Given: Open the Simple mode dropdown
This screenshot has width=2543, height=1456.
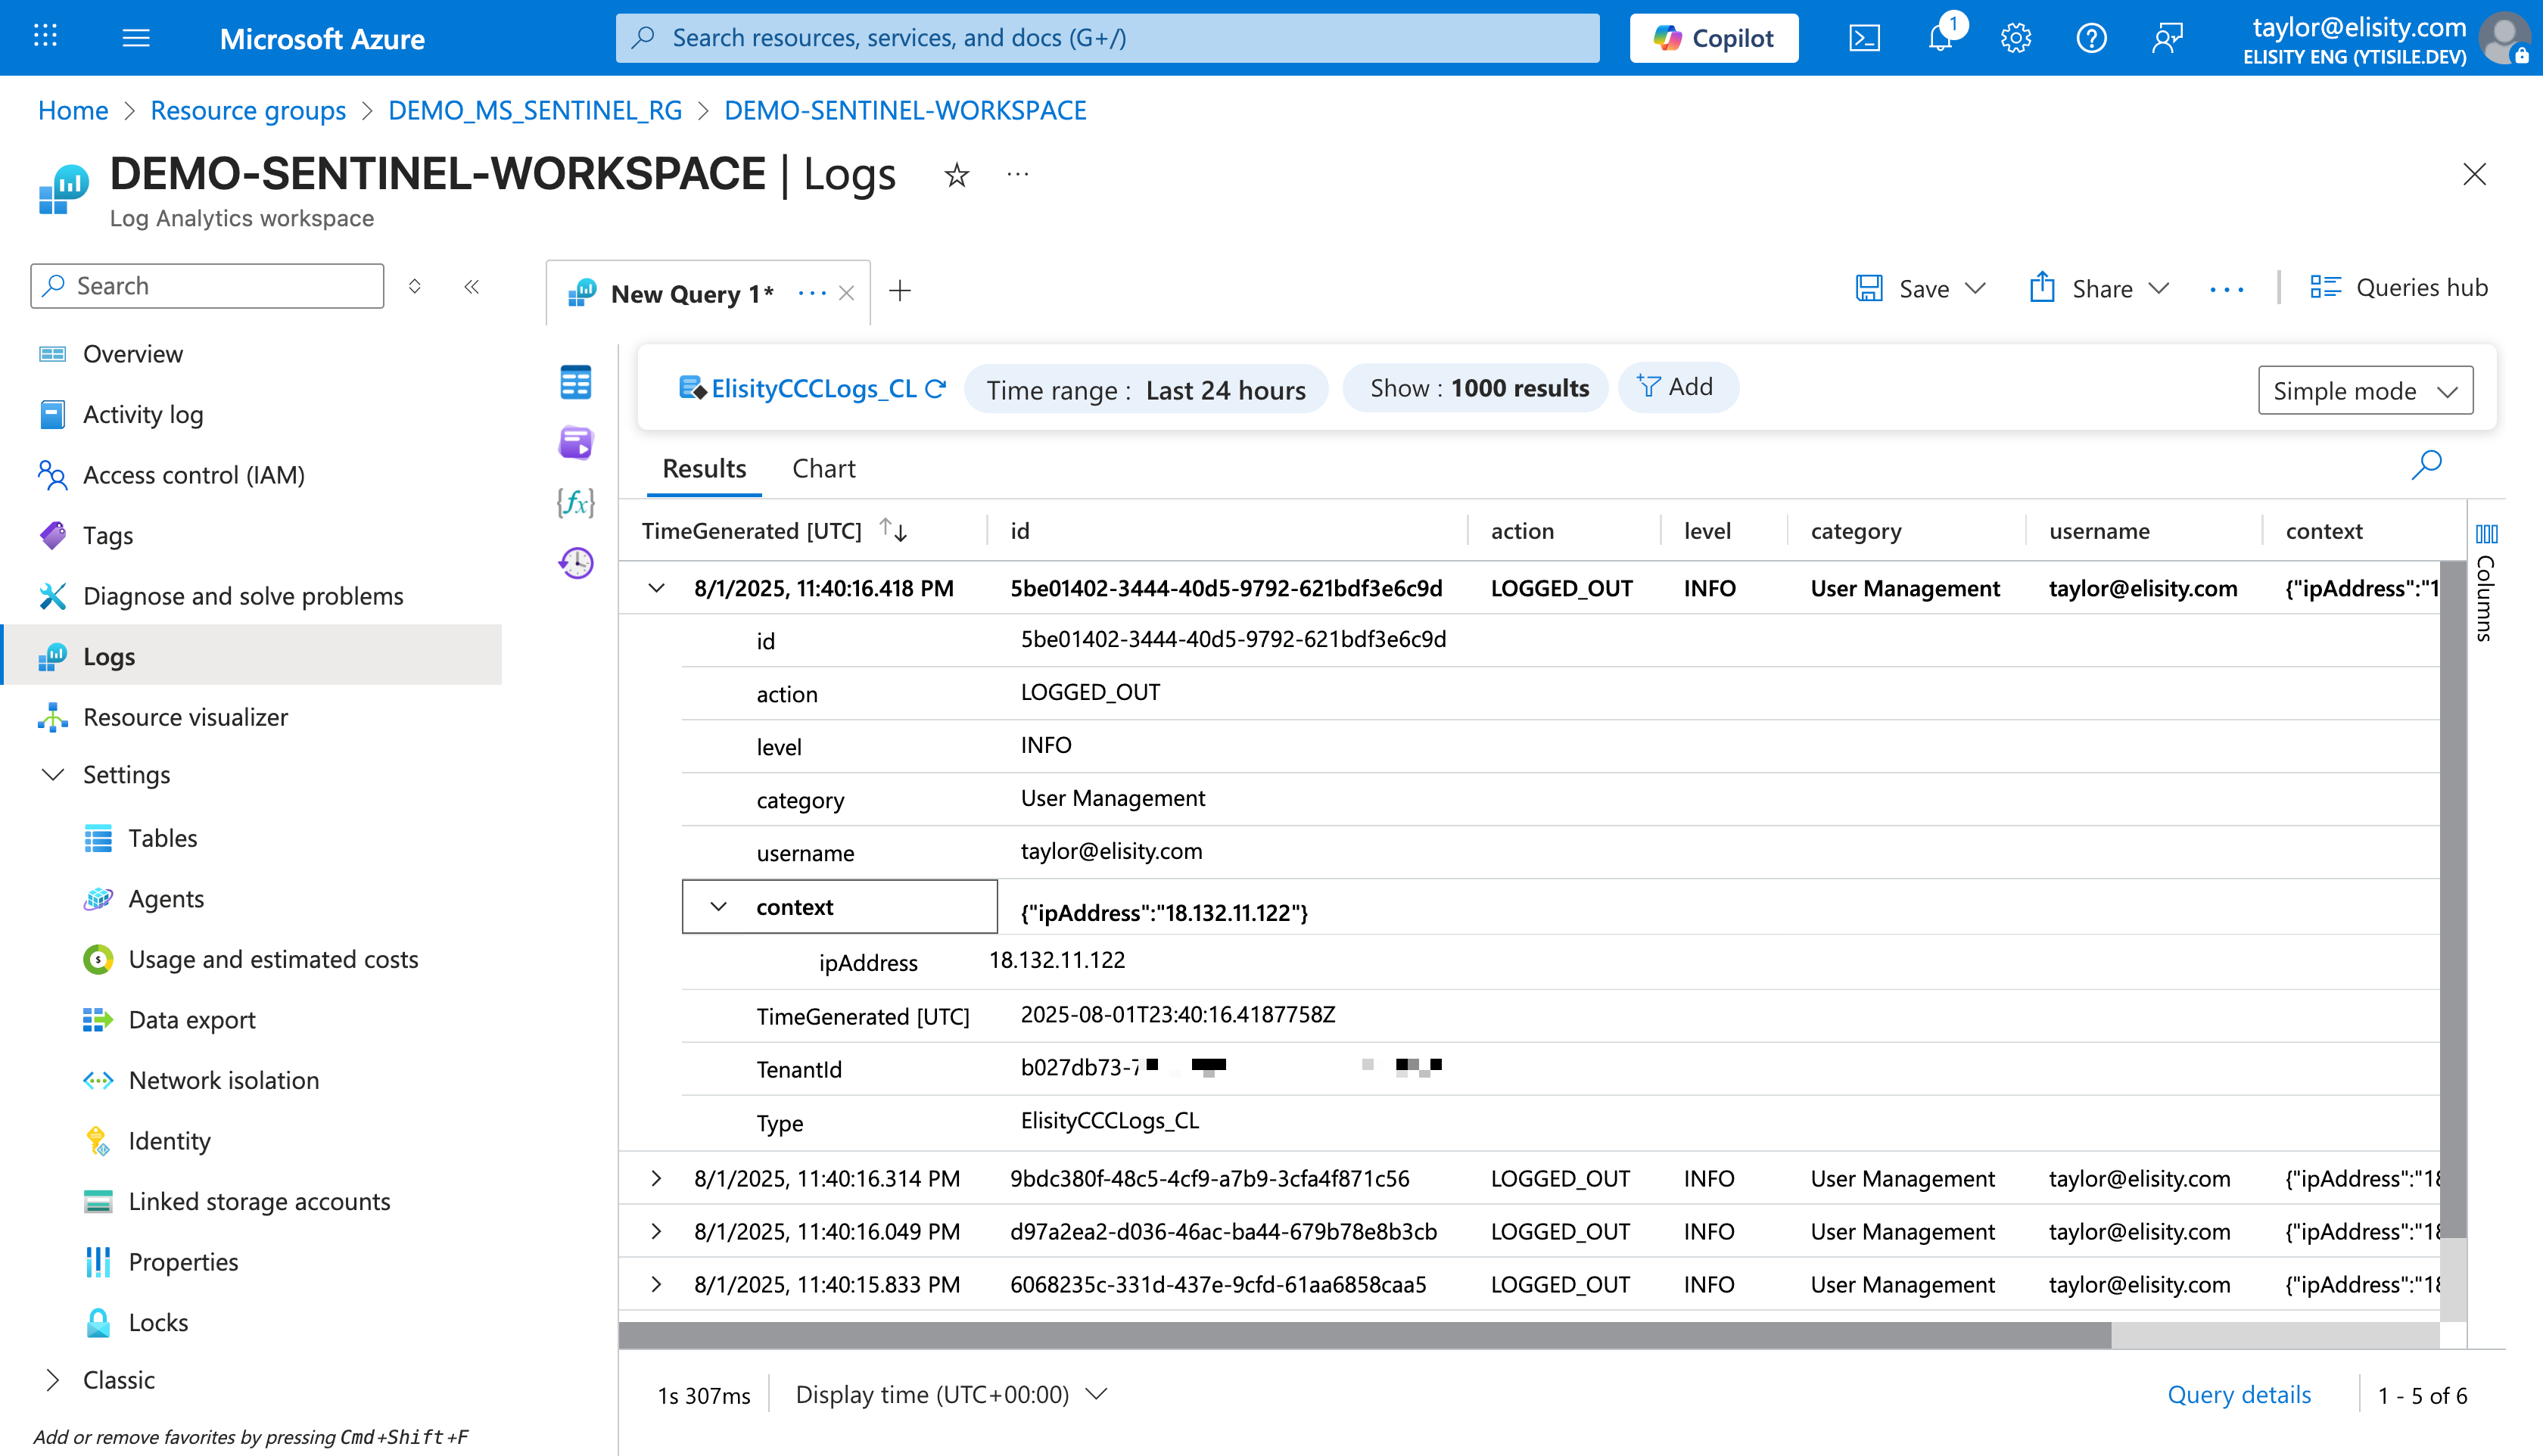Looking at the screenshot, I should click(x=2365, y=390).
